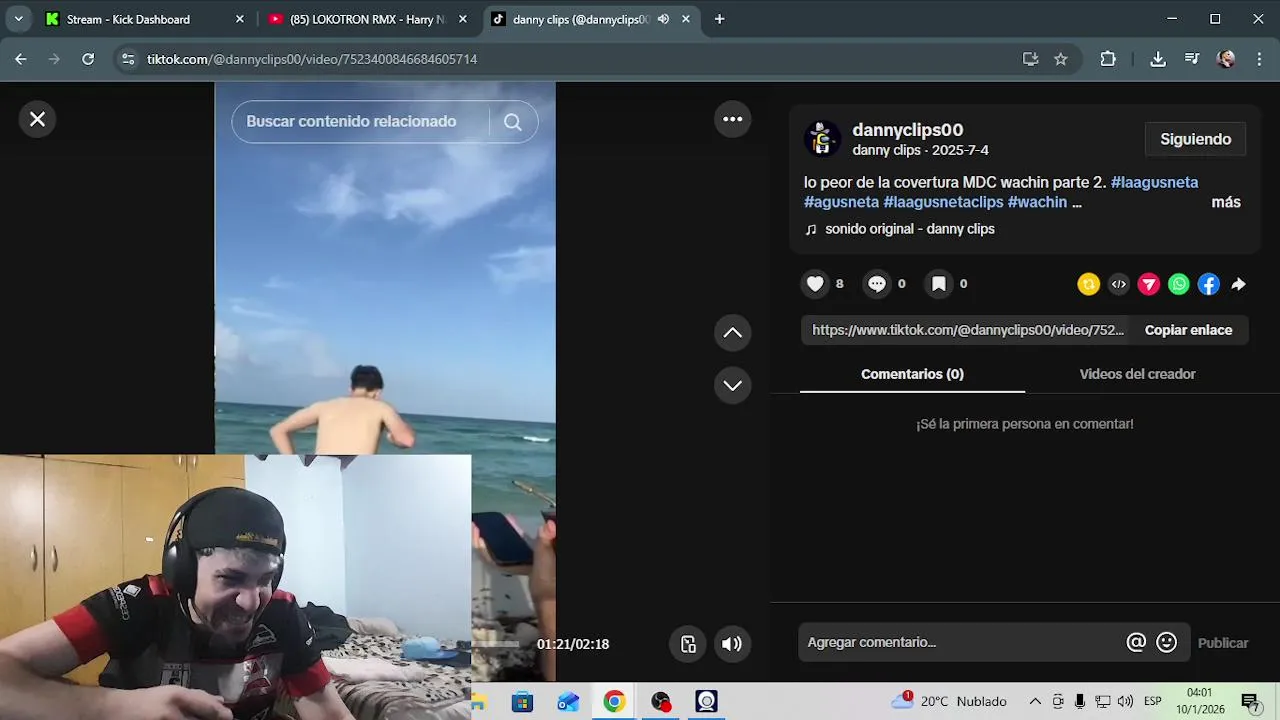Open the three-dots more options menu on the video
Viewport: 1280px width, 720px height.
point(733,119)
